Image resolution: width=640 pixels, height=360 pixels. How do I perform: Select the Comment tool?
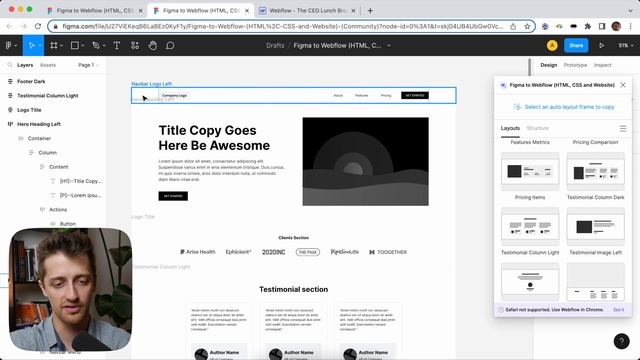[x=170, y=46]
